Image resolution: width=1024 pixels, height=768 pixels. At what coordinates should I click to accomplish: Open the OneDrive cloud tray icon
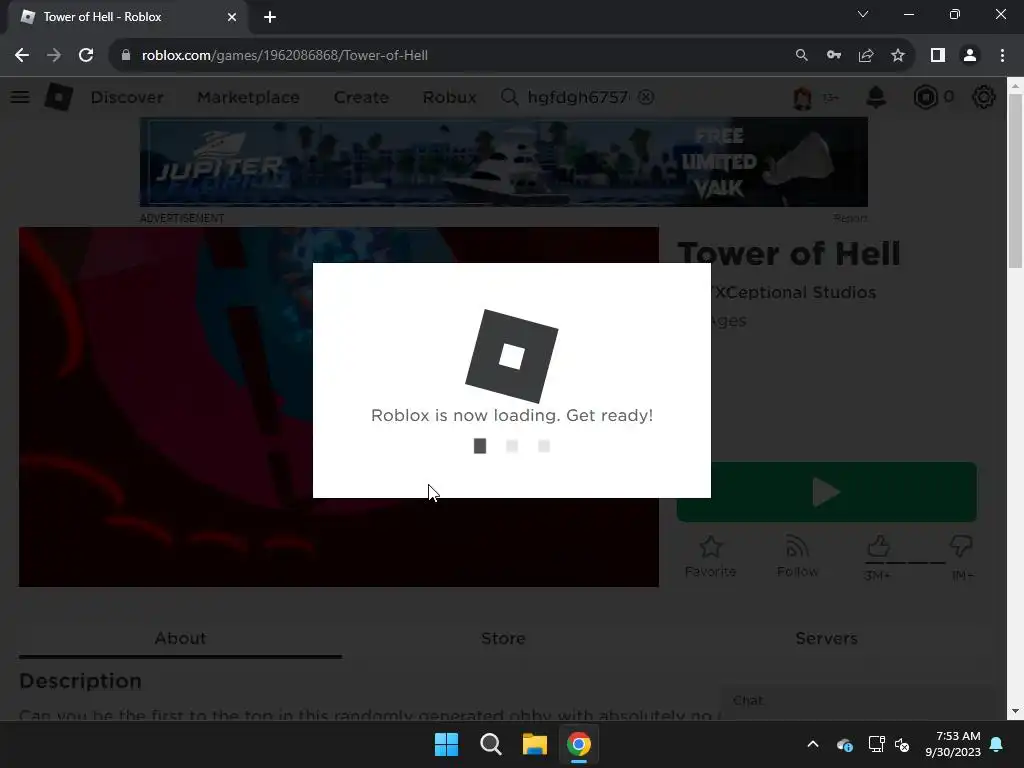[x=844, y=744]
